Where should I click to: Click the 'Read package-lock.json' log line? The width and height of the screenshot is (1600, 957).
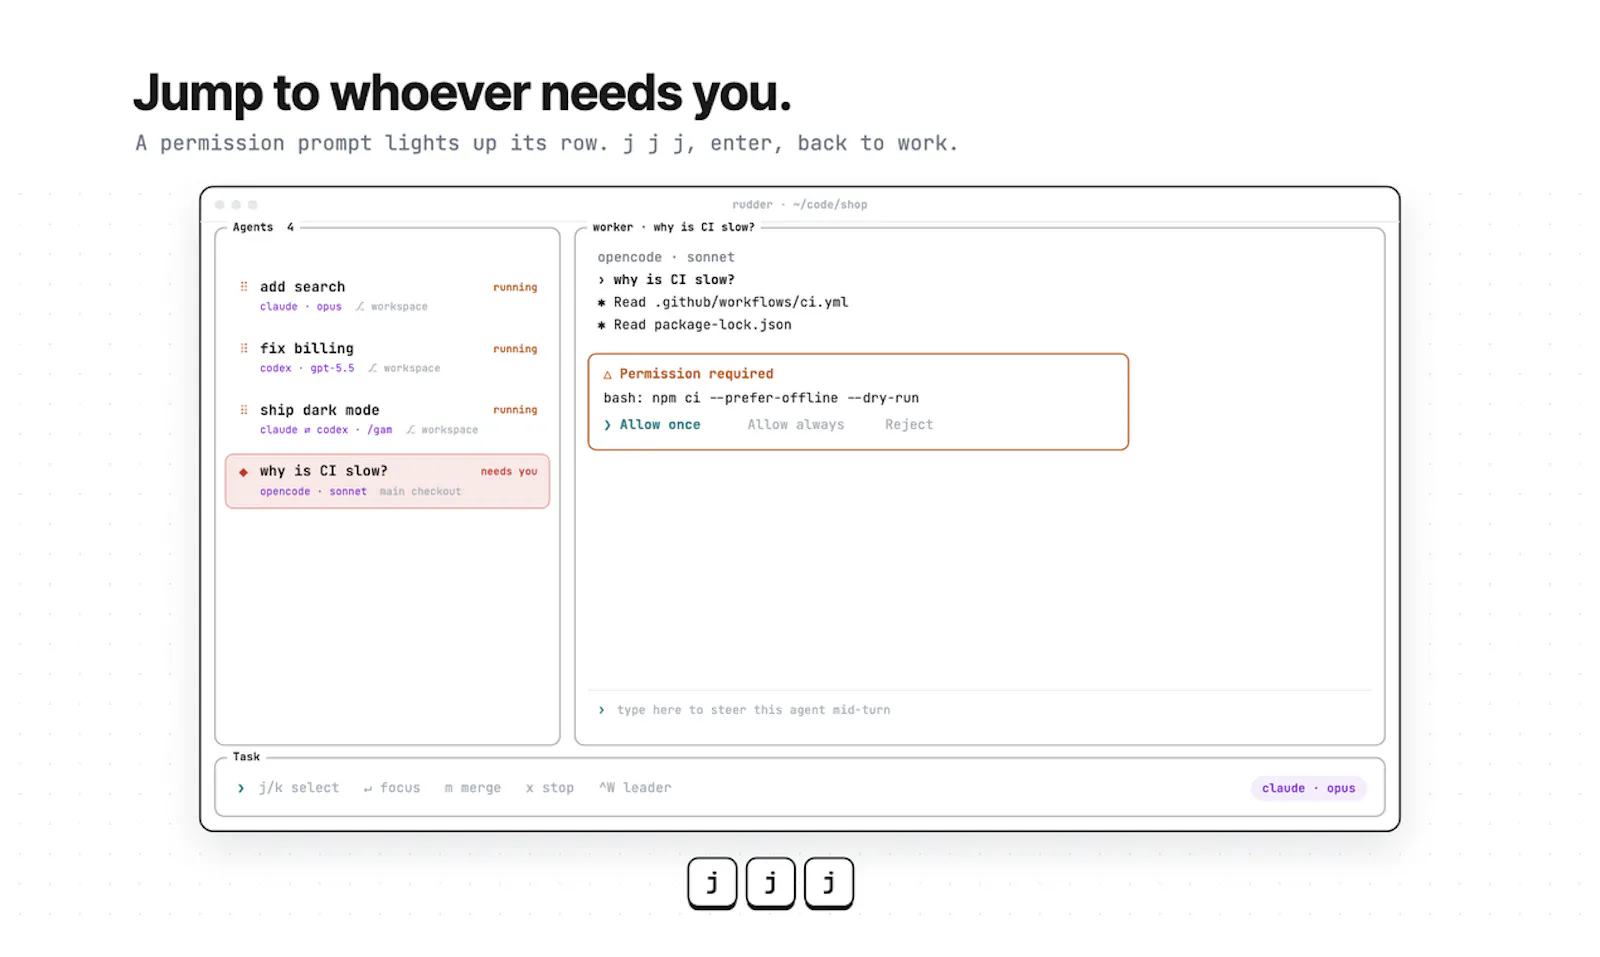[x=695, y=325]
